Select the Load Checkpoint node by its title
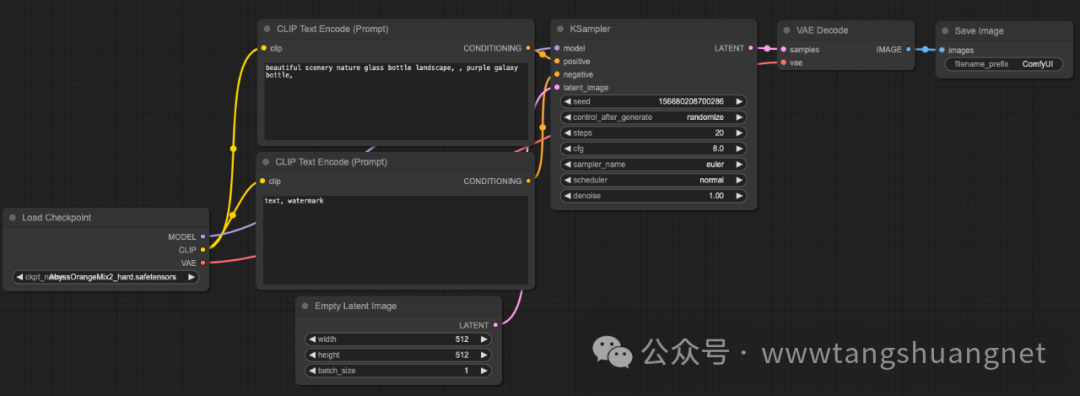This screenshot has height=396, width=1080. (x=56, y=218)
